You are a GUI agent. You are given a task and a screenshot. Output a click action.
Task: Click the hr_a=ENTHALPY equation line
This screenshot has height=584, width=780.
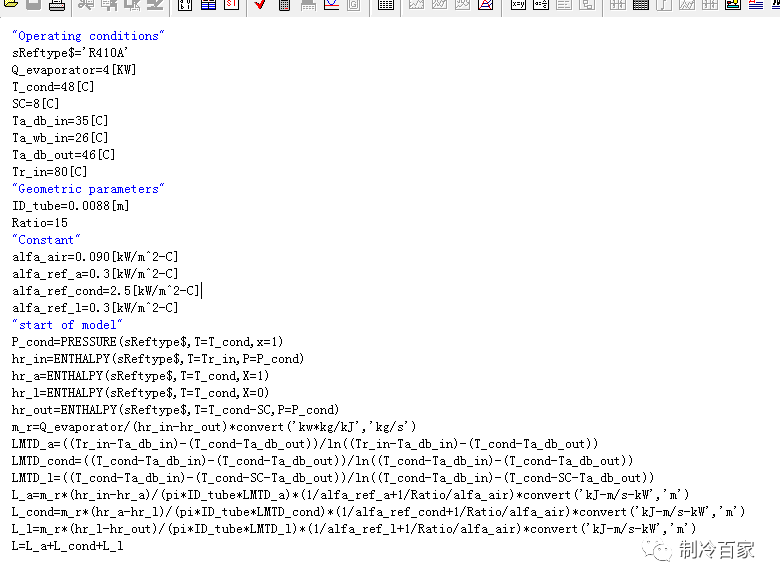click(140, 376)
